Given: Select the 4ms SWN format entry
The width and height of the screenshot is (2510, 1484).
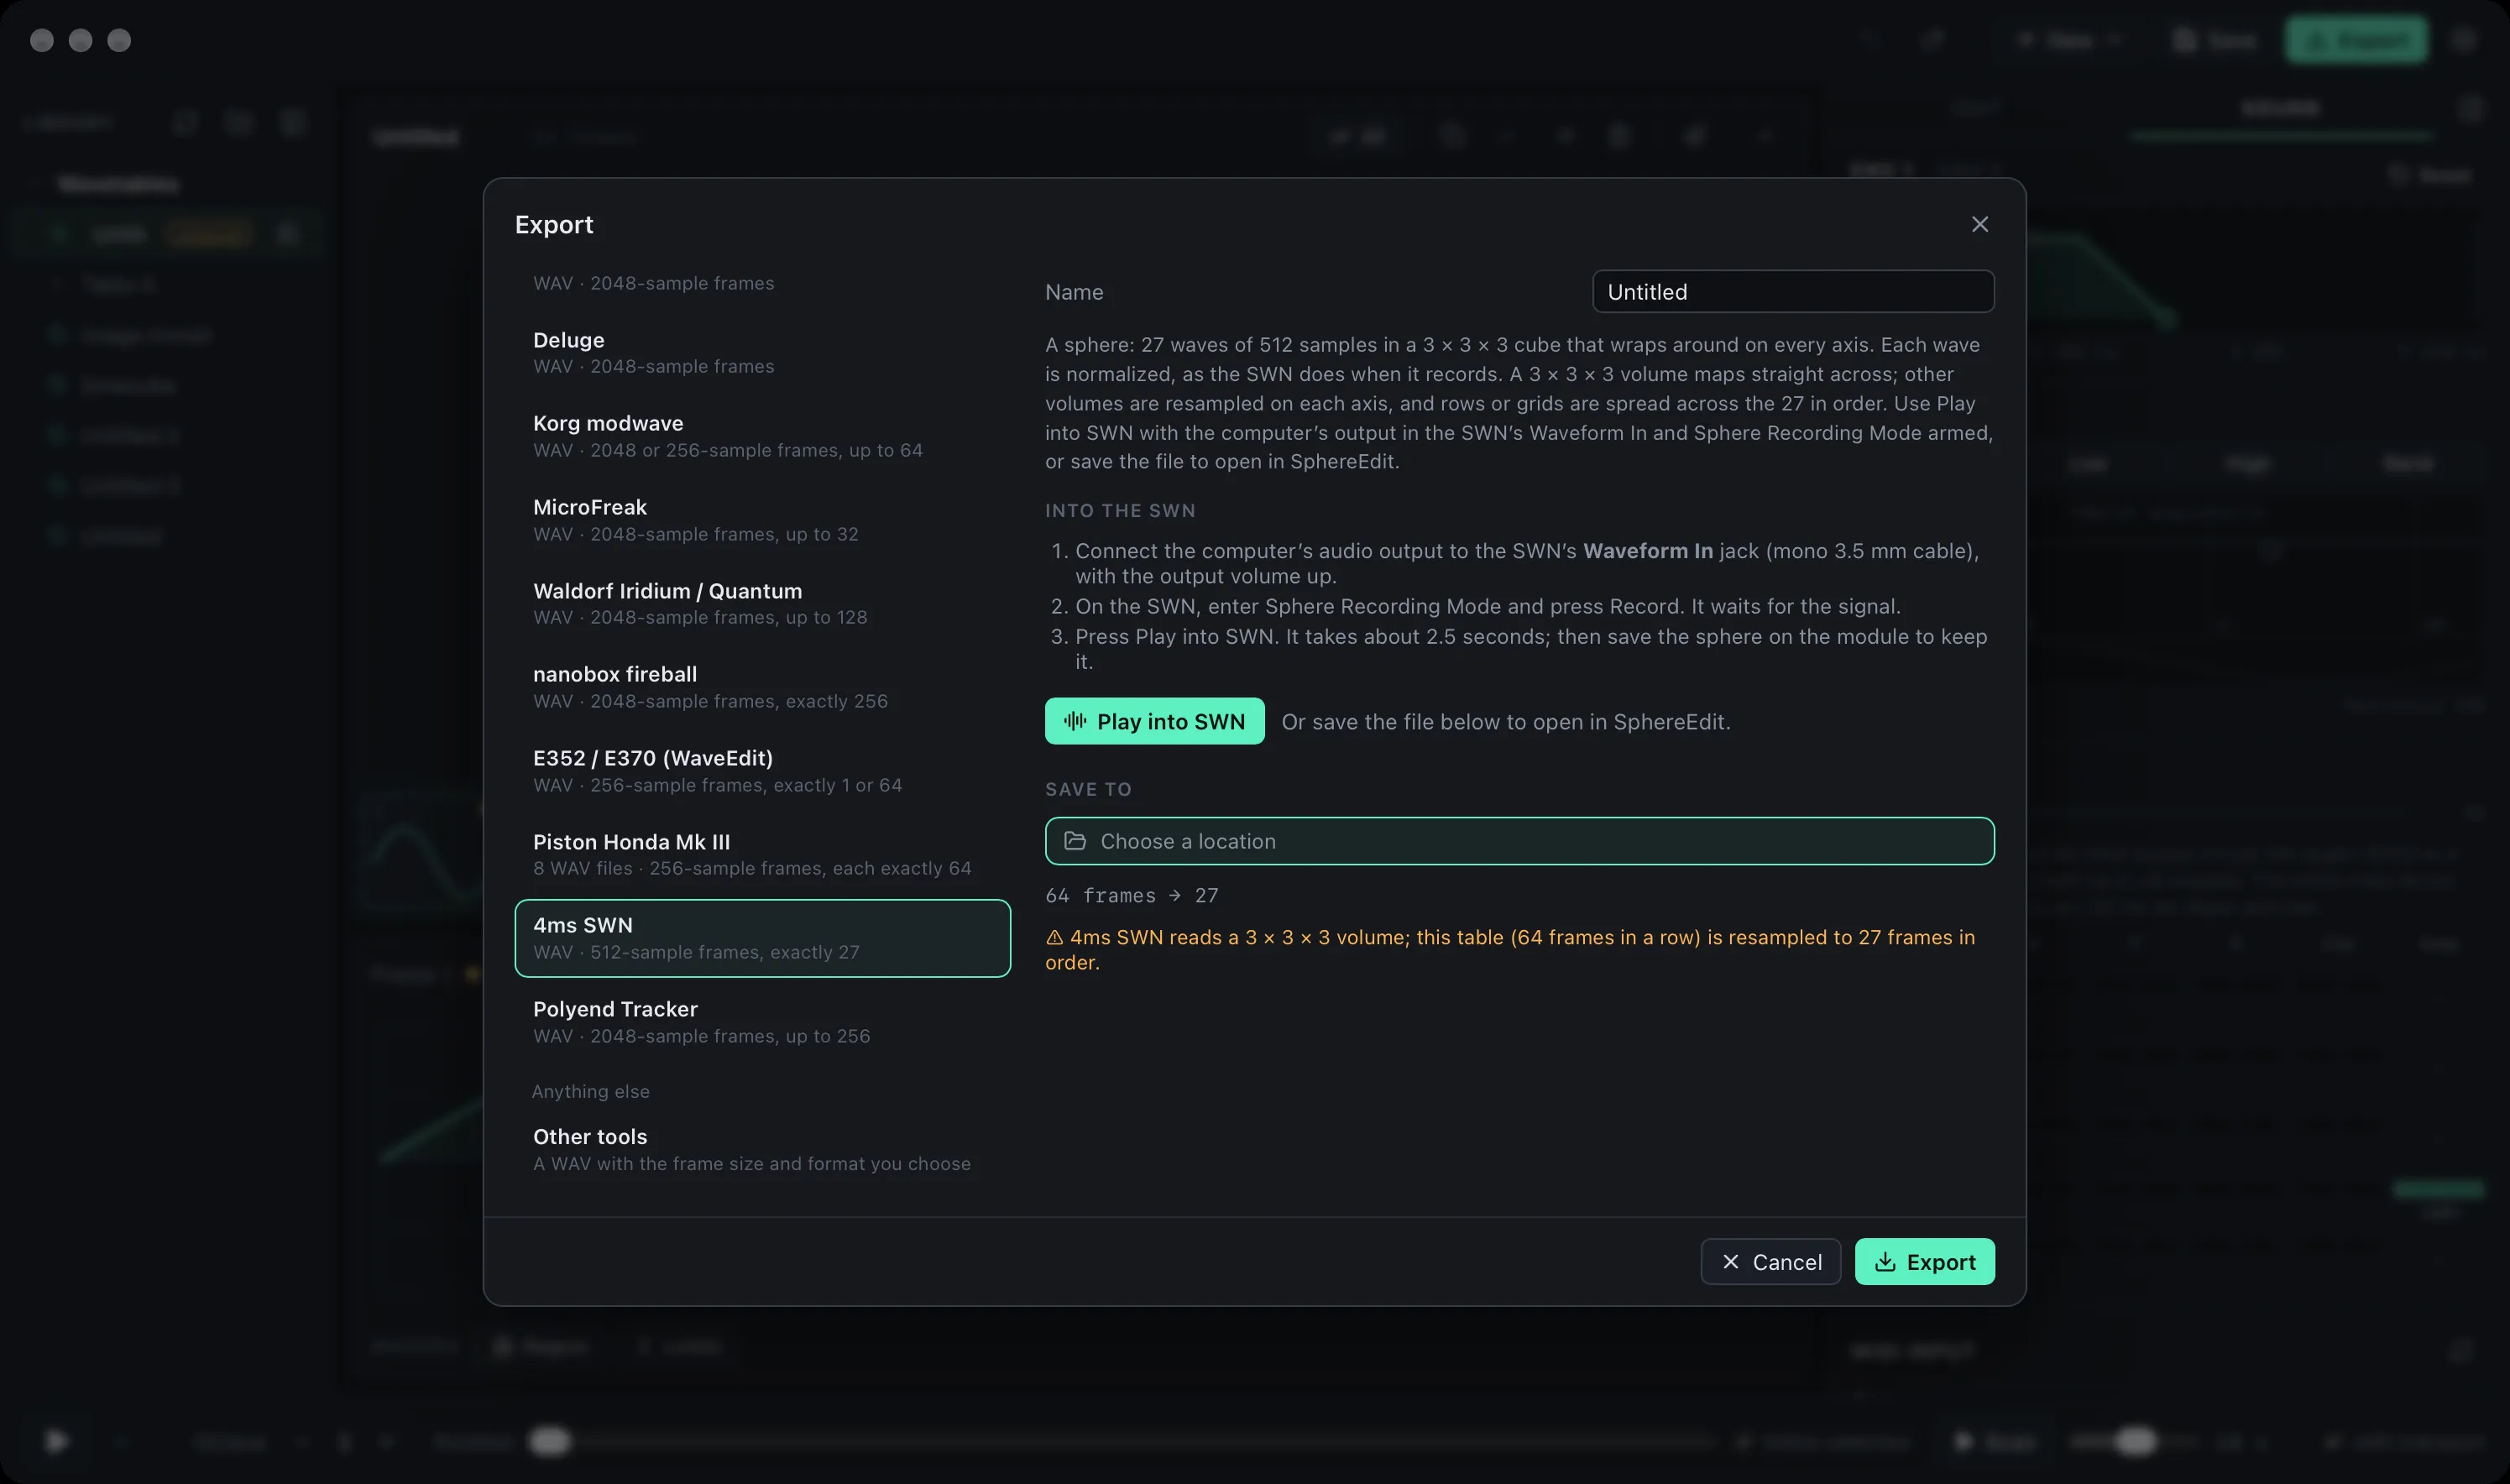Looking at the screenshot, I should click(x=762, y=938).
